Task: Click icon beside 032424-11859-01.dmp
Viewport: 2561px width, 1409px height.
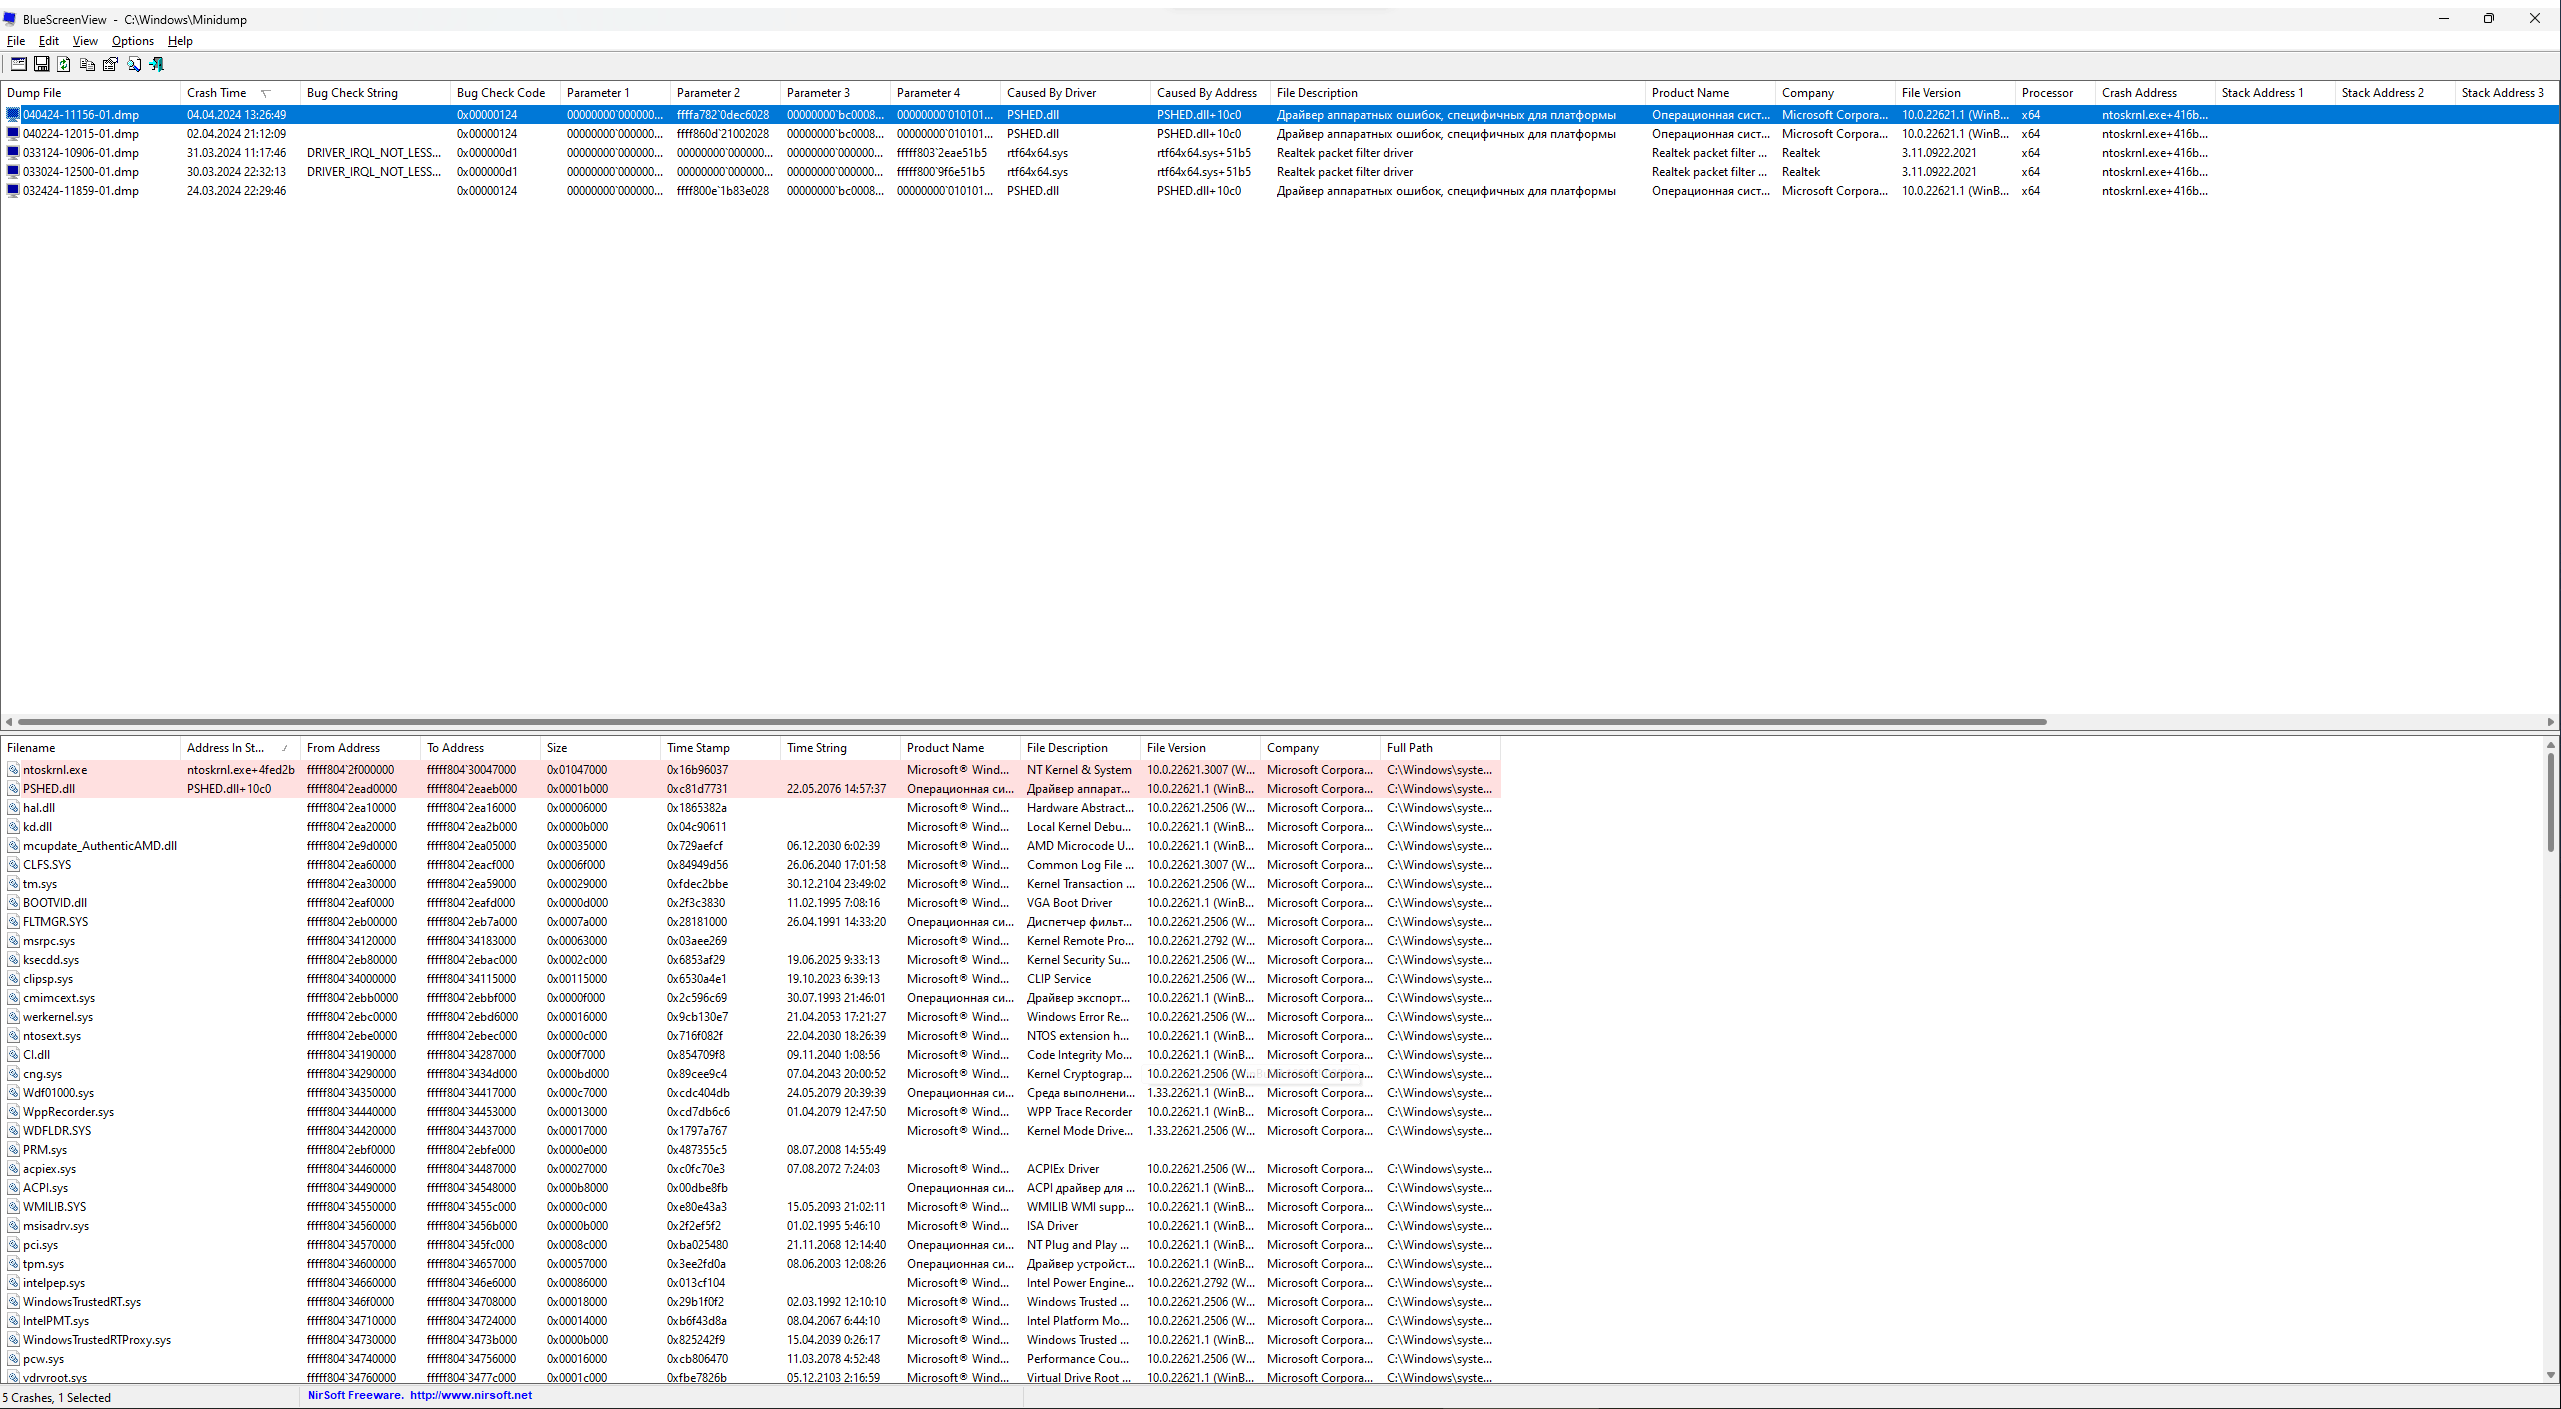Action: [13, 191]
